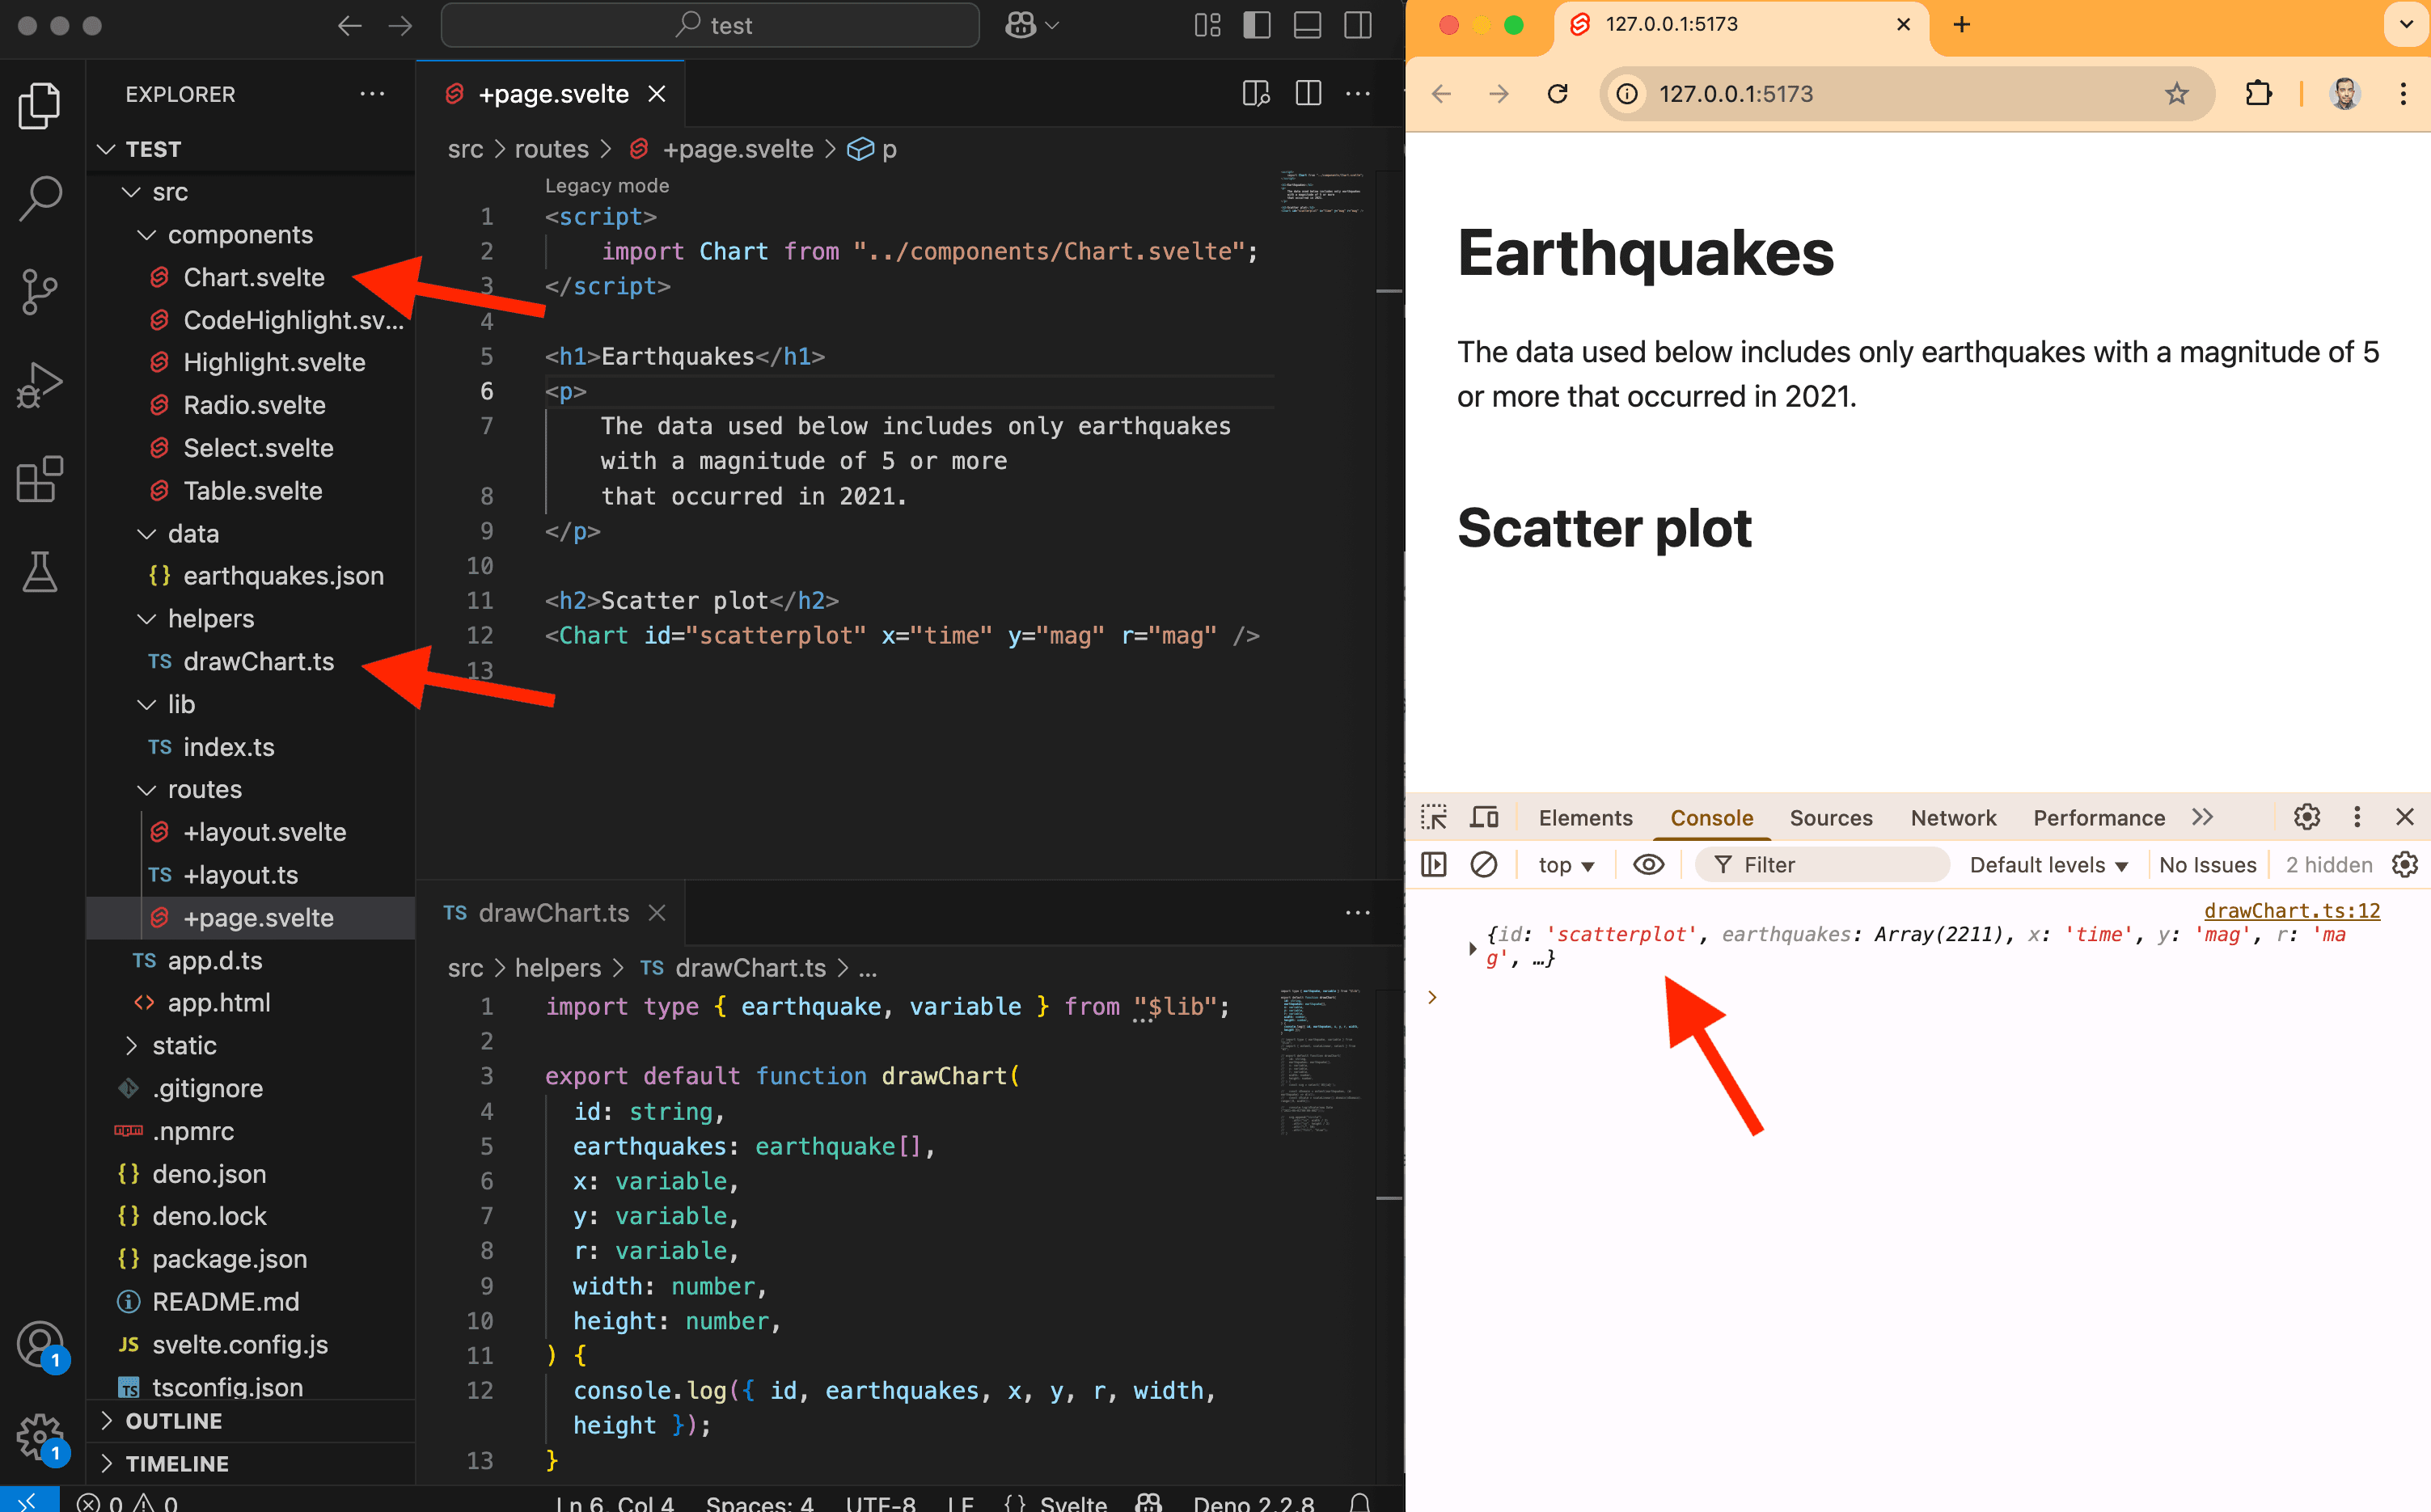Open the Source Control view
Screen dimensions: 2431x1512
coord(40,291)
